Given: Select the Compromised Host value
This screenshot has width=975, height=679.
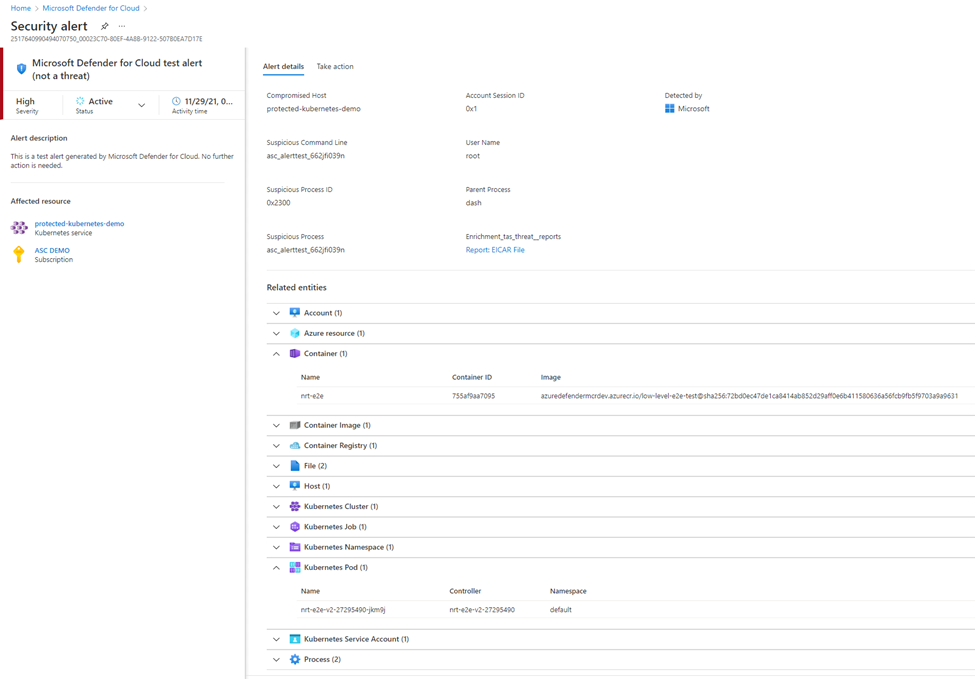Looking at the screenshot, I should point(313,109).
